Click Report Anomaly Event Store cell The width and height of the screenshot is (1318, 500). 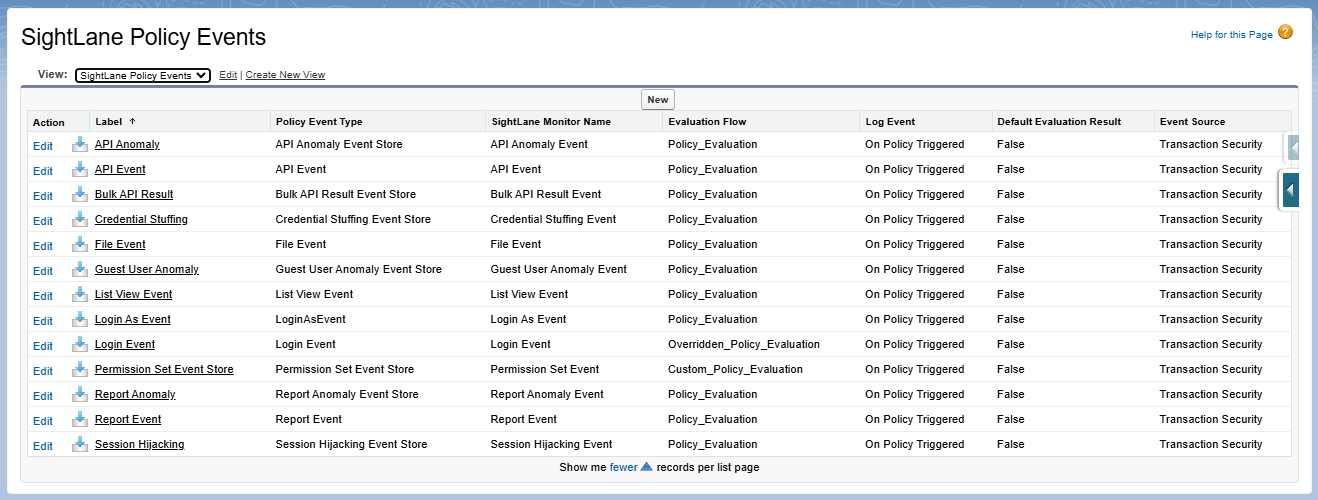[x=347, y=394]
